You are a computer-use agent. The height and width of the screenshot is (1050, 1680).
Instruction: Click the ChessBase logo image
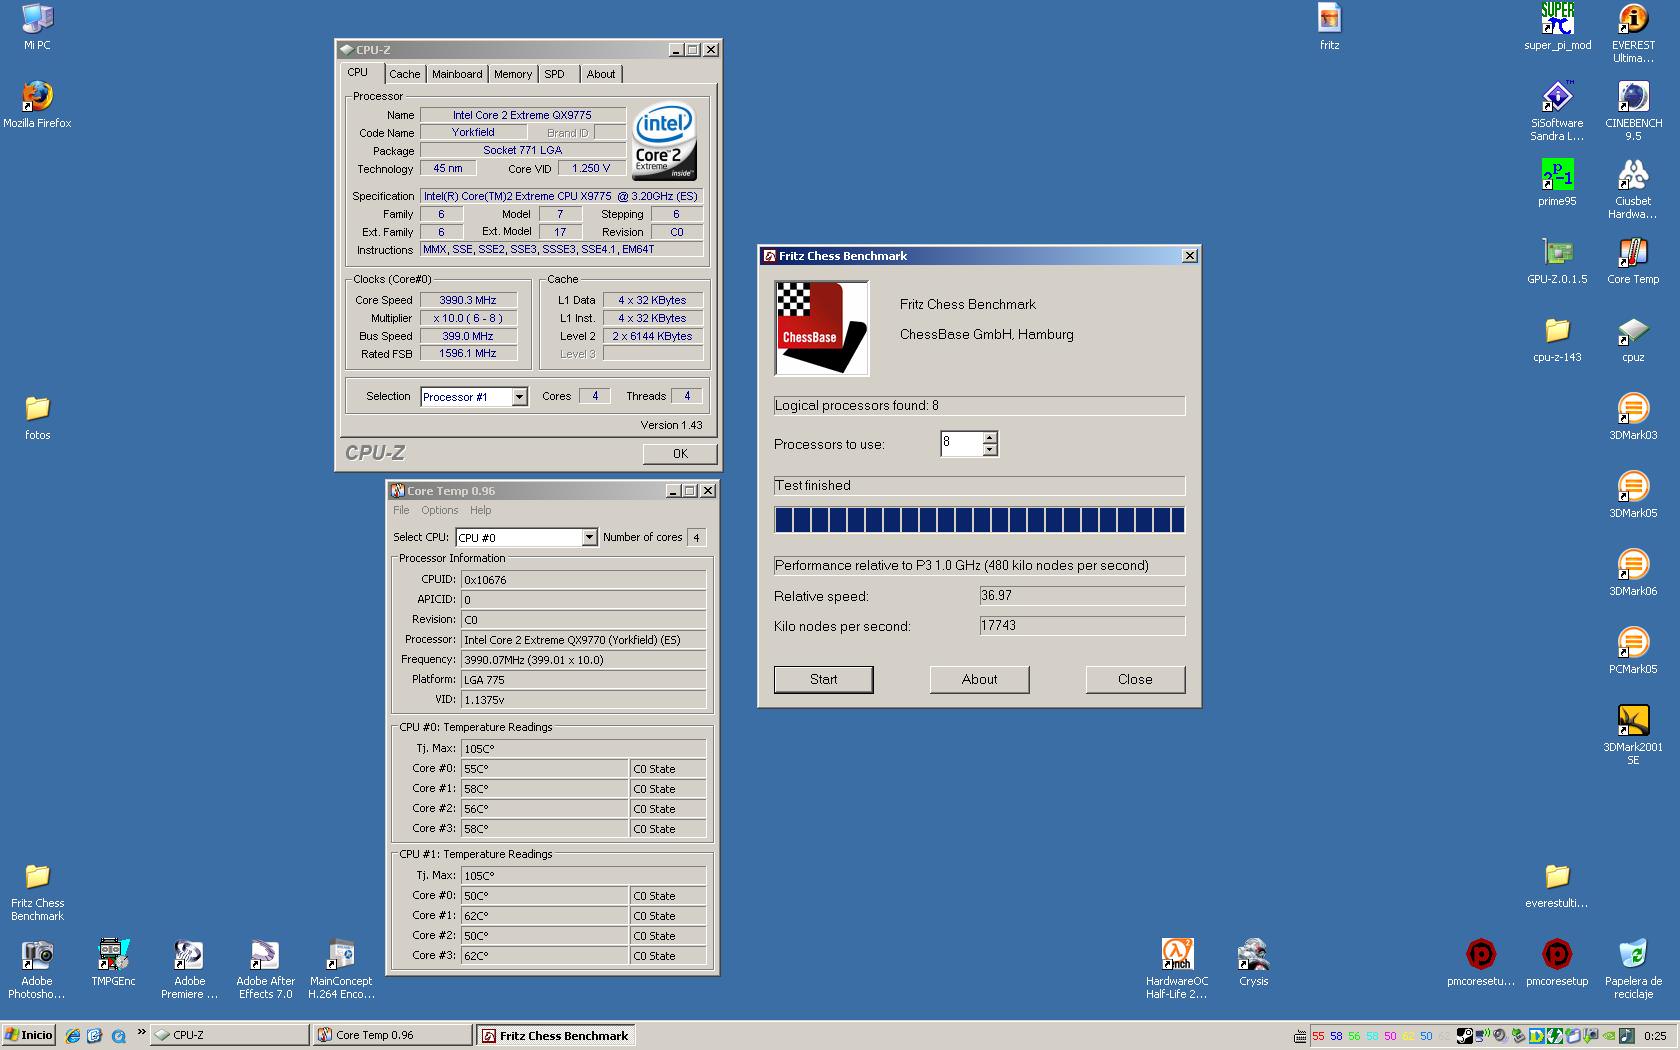click(x=821, y=329)
